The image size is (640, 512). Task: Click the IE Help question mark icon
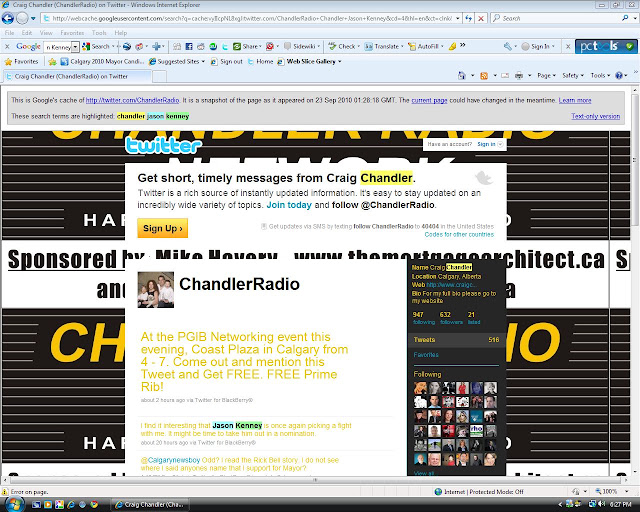click(x=619, y=76)
